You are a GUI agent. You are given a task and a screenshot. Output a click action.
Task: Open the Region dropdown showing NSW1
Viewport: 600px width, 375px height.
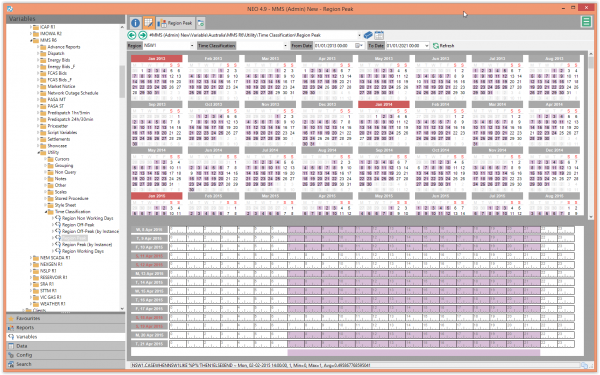click(169, 46)
